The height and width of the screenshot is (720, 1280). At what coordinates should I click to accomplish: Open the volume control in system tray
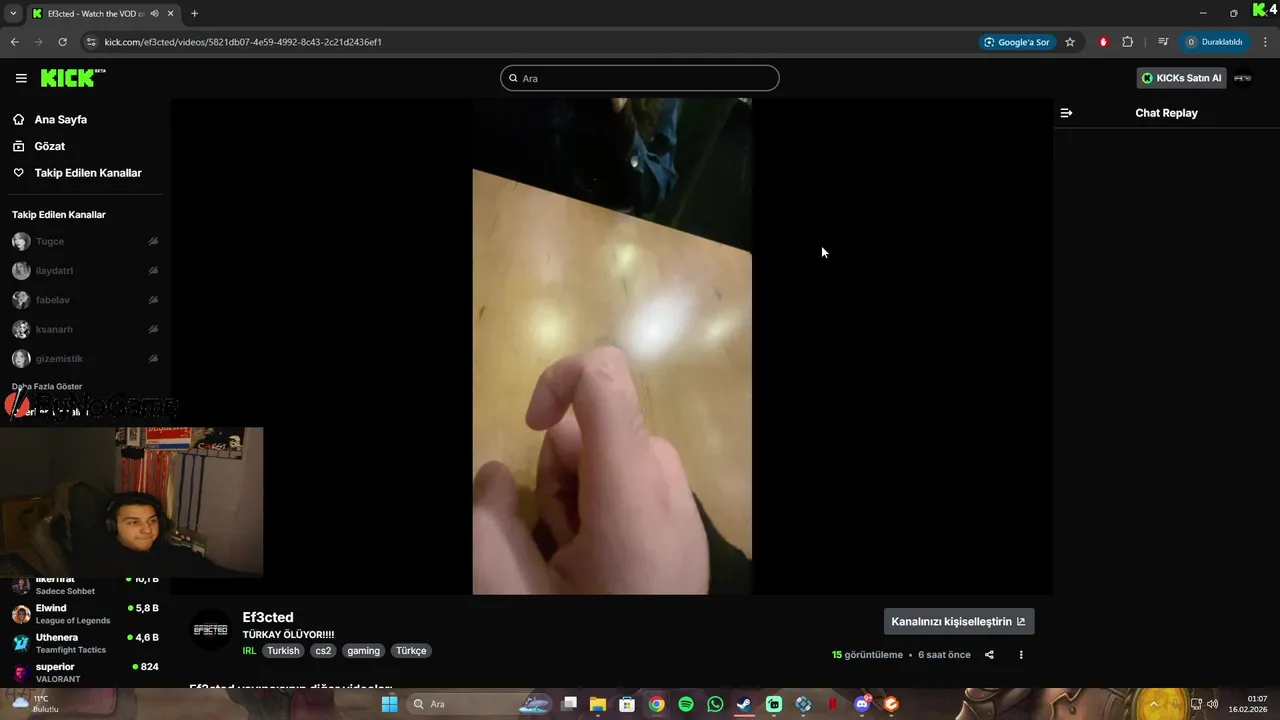[x=1213, y=704]
